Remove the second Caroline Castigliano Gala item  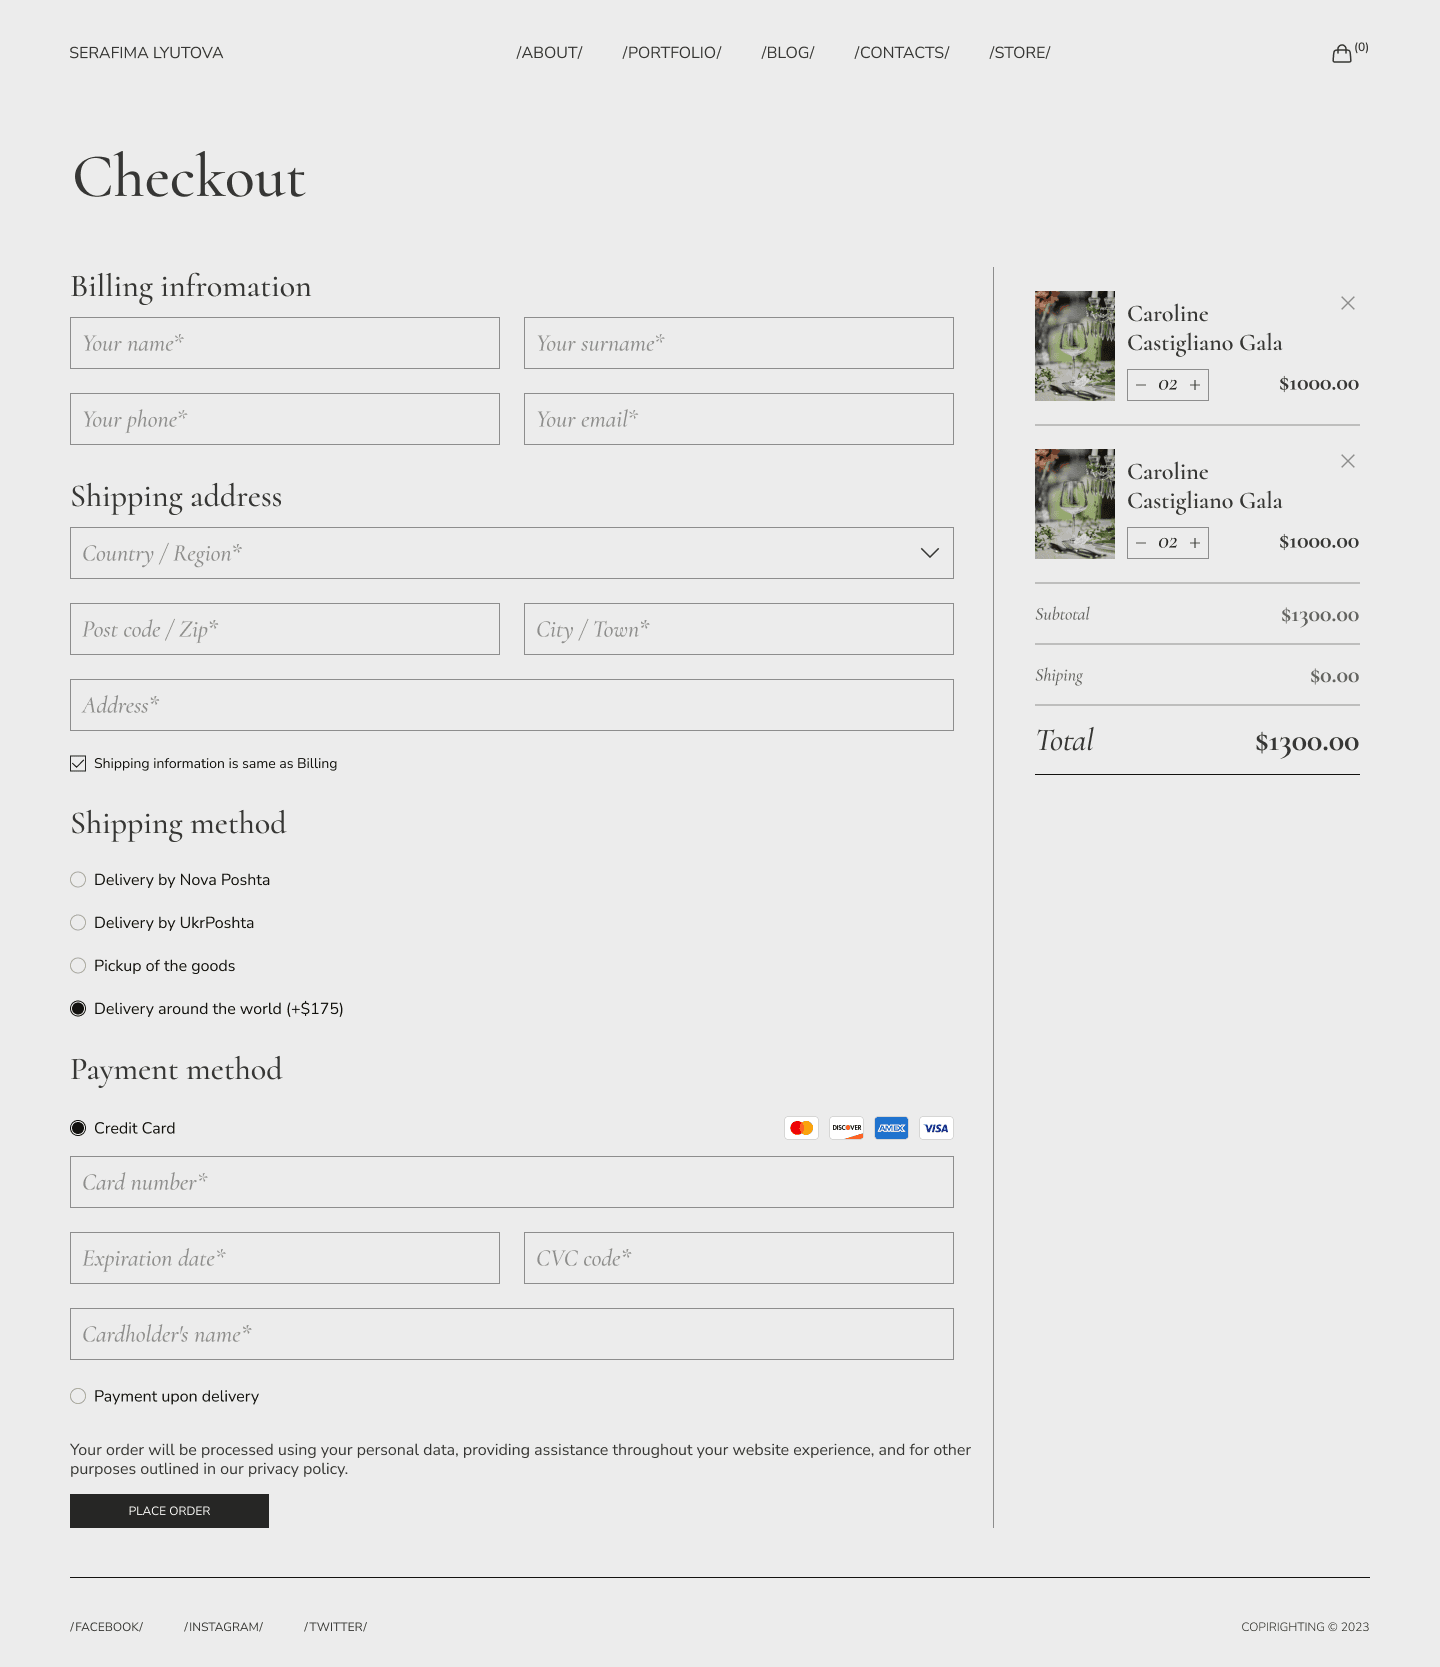pos(1347,461)
